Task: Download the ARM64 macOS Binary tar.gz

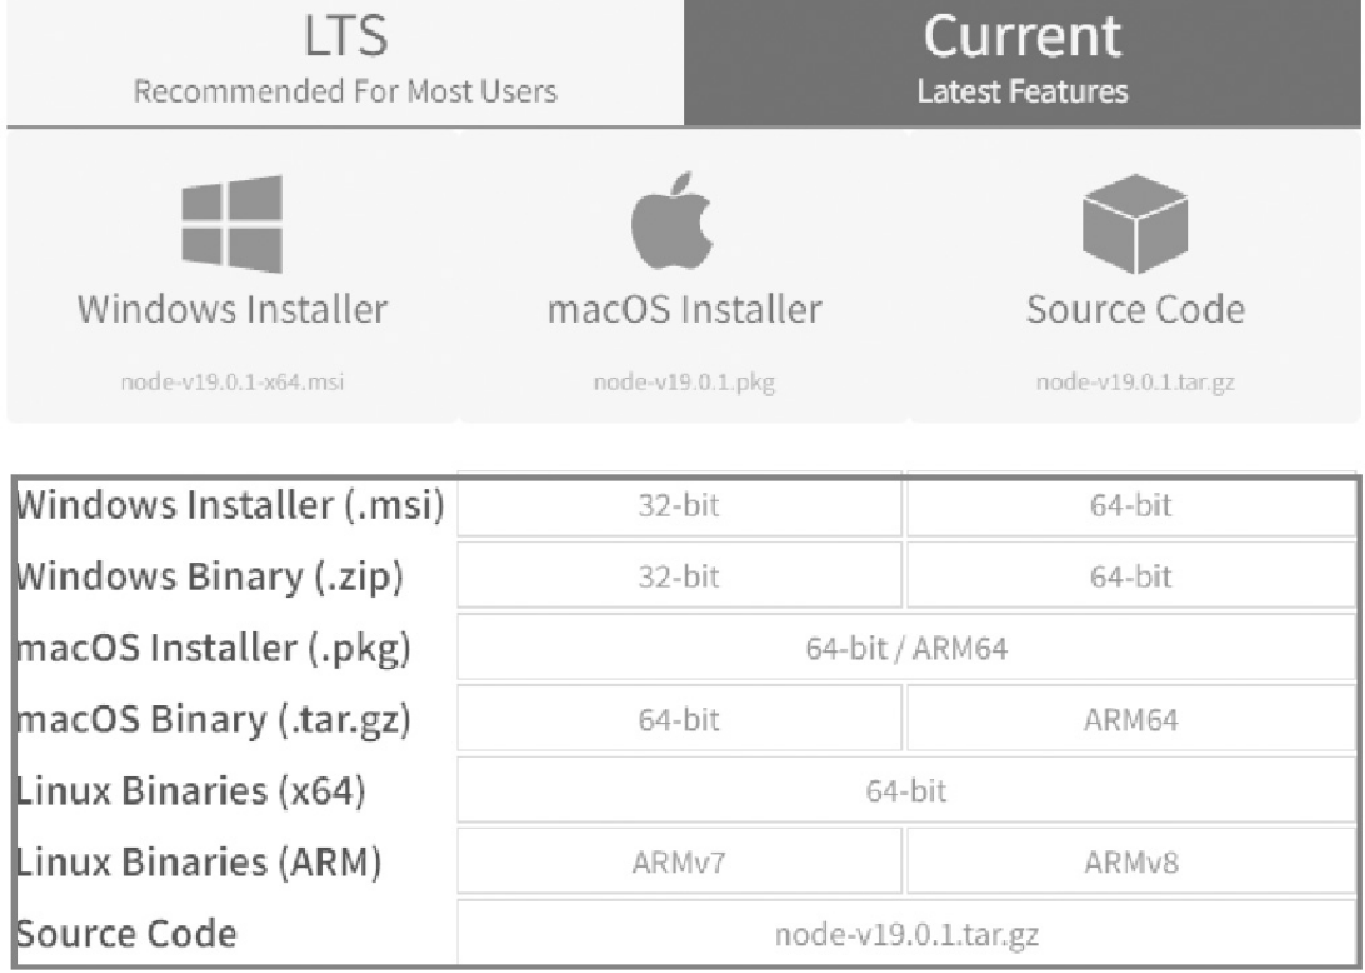Action: (x=1131, y=720)
